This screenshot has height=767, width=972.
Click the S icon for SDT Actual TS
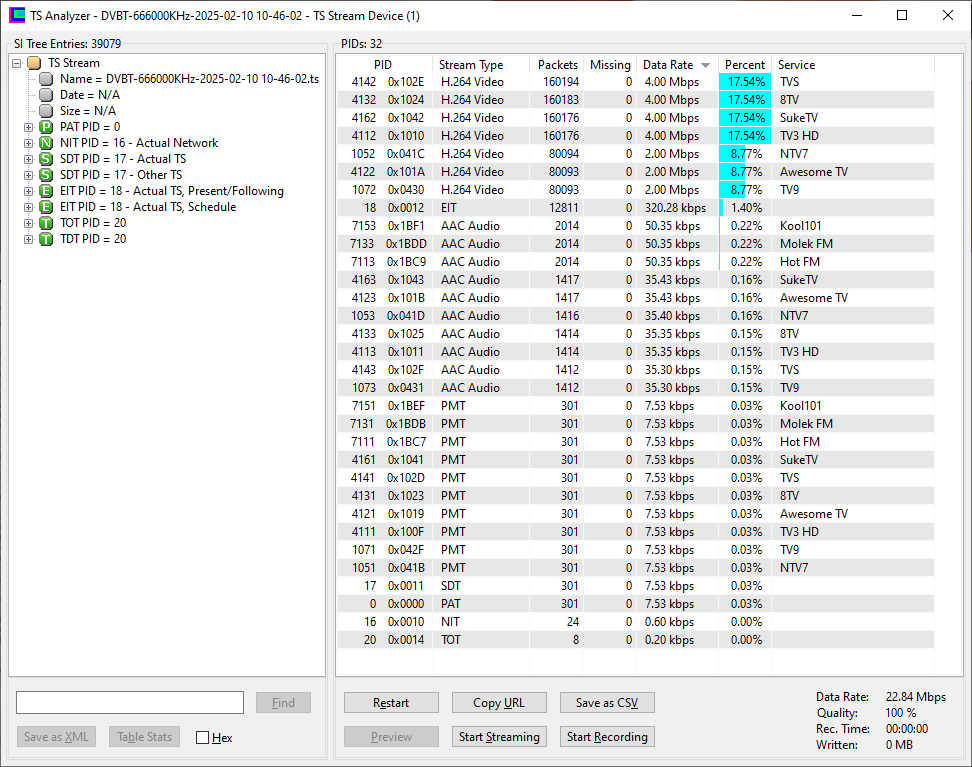(x=46, y=159)
